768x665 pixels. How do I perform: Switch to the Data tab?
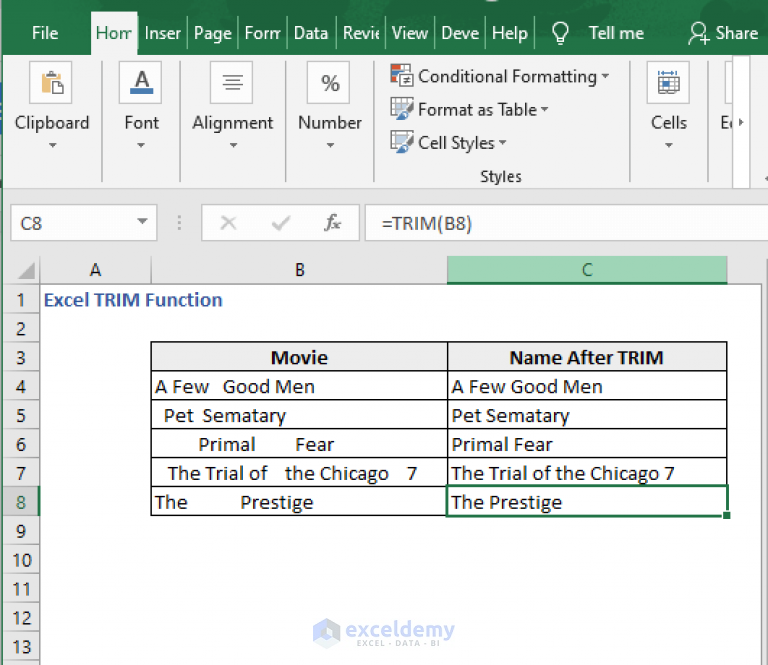pos(311,33)
